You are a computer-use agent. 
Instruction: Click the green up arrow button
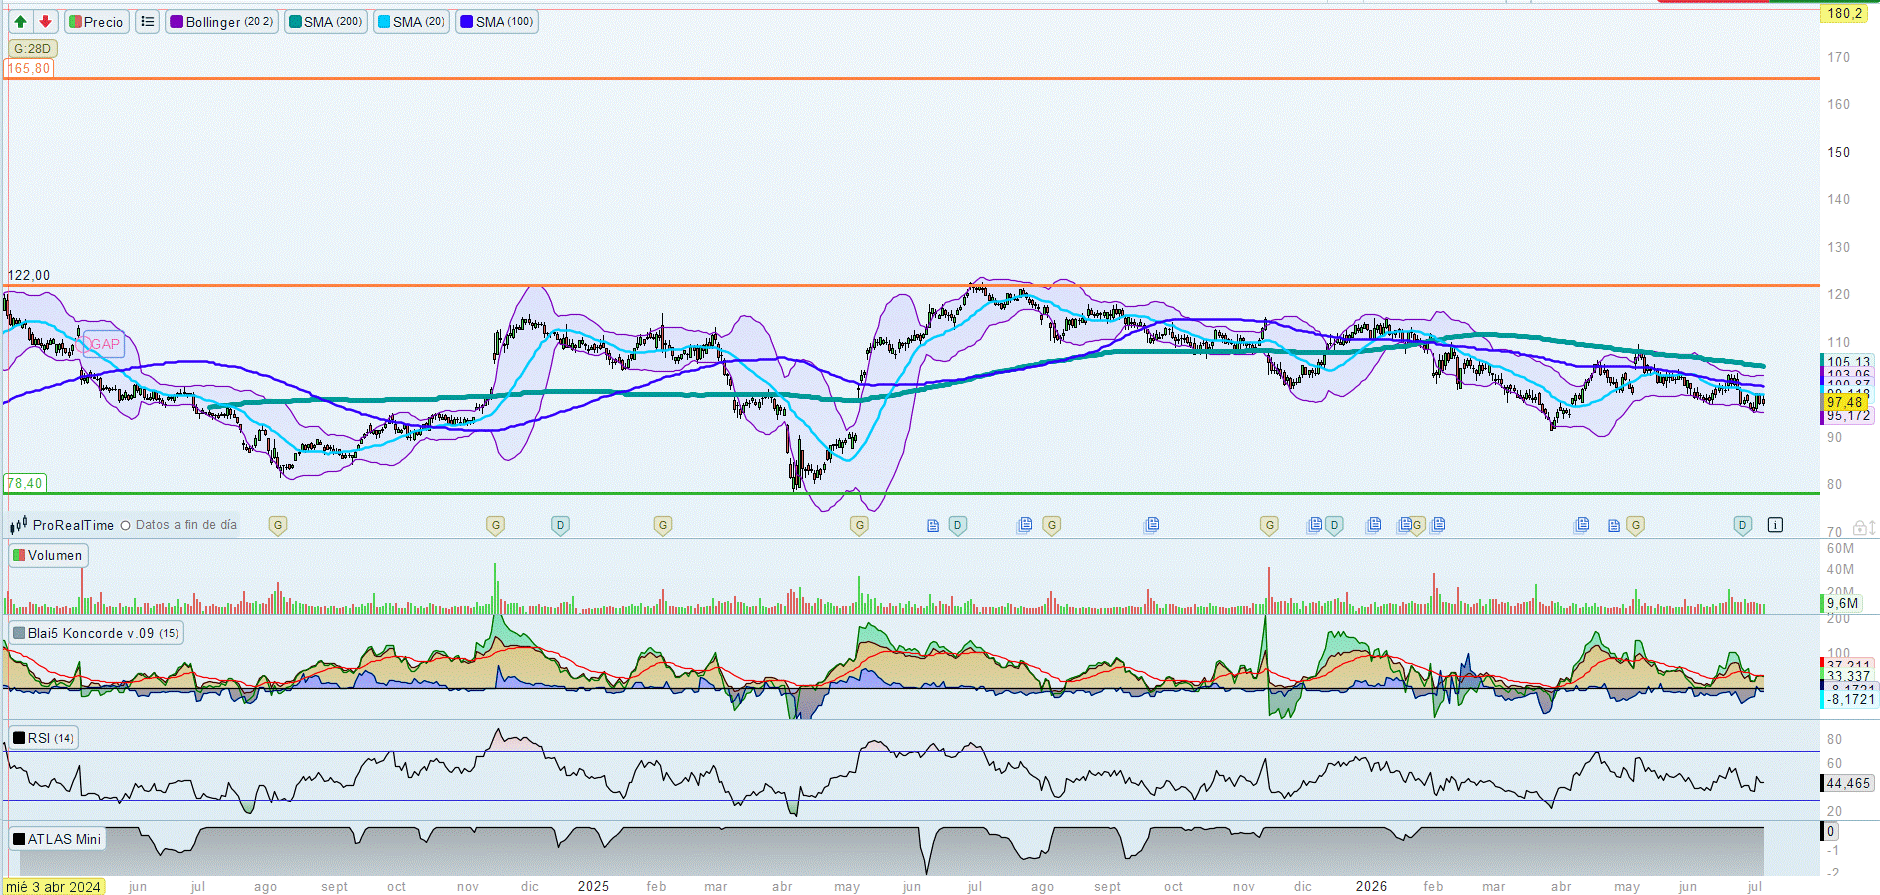click(x=20, y=21)
